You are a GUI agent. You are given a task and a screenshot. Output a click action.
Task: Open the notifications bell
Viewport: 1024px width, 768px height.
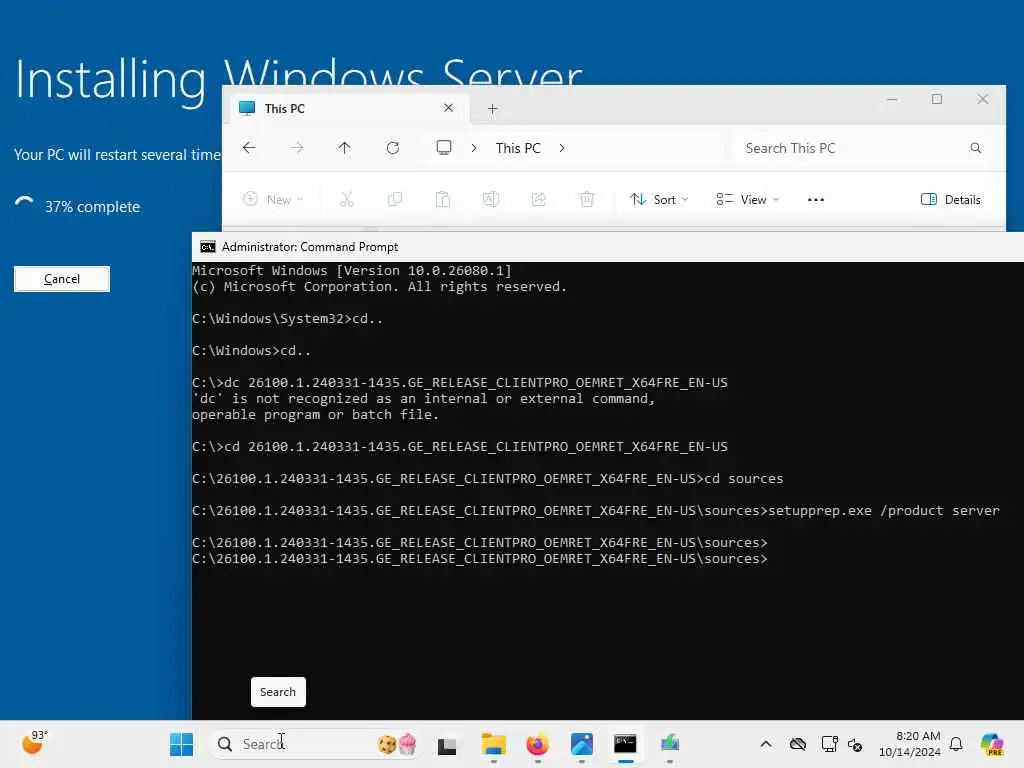[956, 744]
